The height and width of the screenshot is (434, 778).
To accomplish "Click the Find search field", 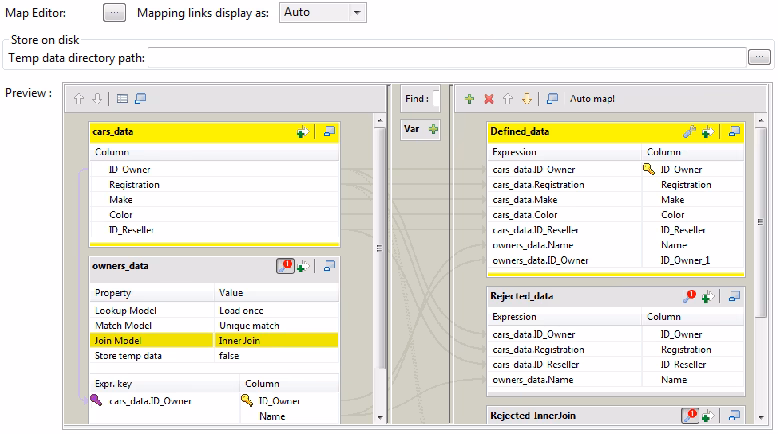I will (436, 98).
